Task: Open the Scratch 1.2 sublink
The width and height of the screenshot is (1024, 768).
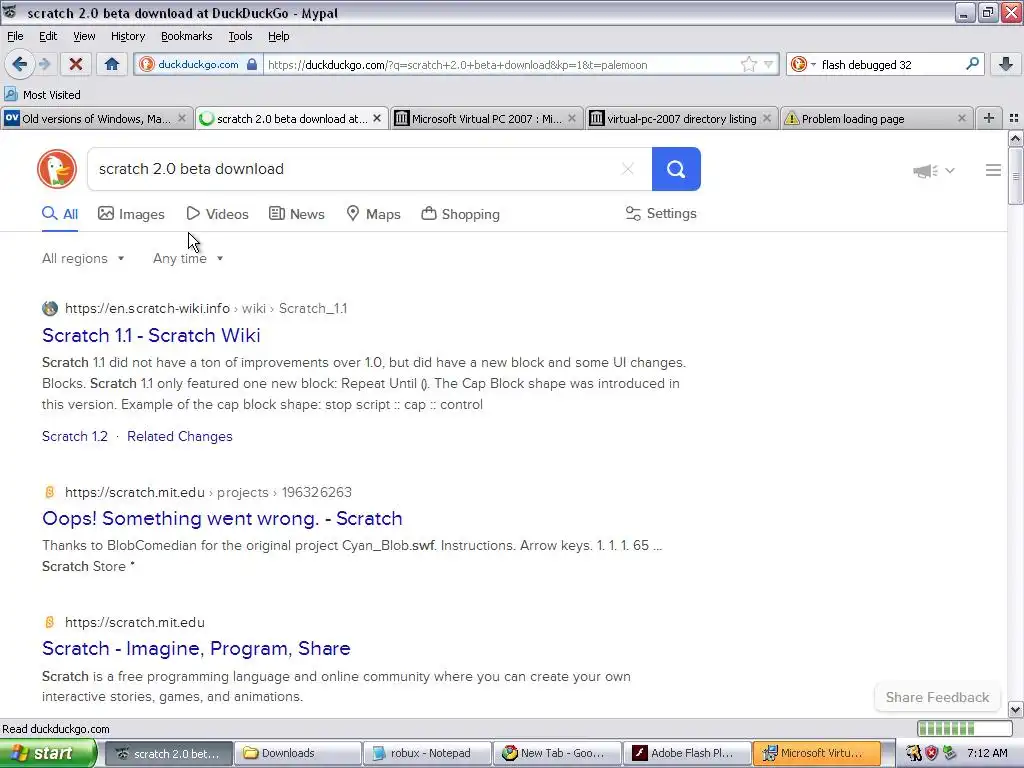Action: 74,436
